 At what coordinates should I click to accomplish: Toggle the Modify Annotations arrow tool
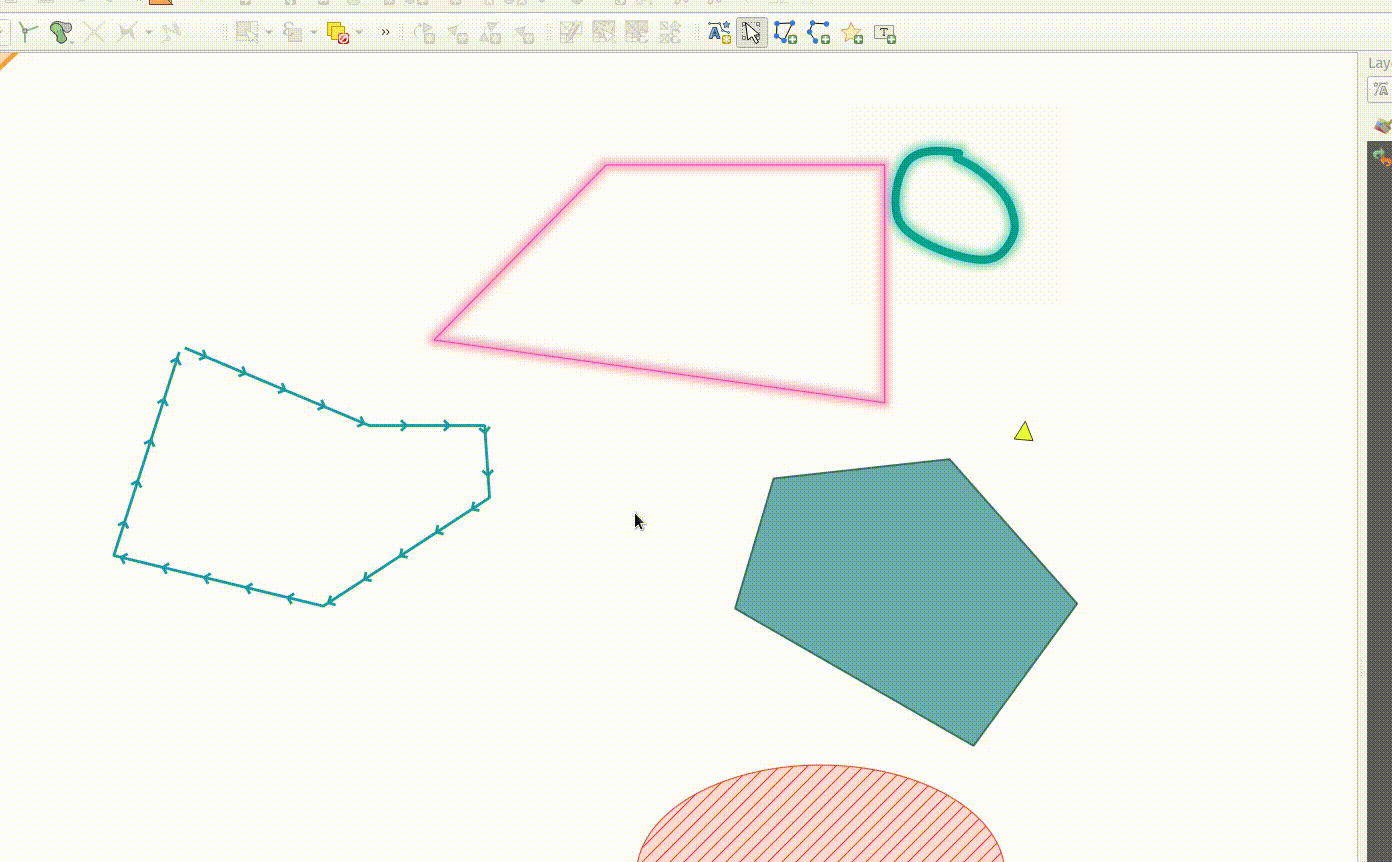752,33
